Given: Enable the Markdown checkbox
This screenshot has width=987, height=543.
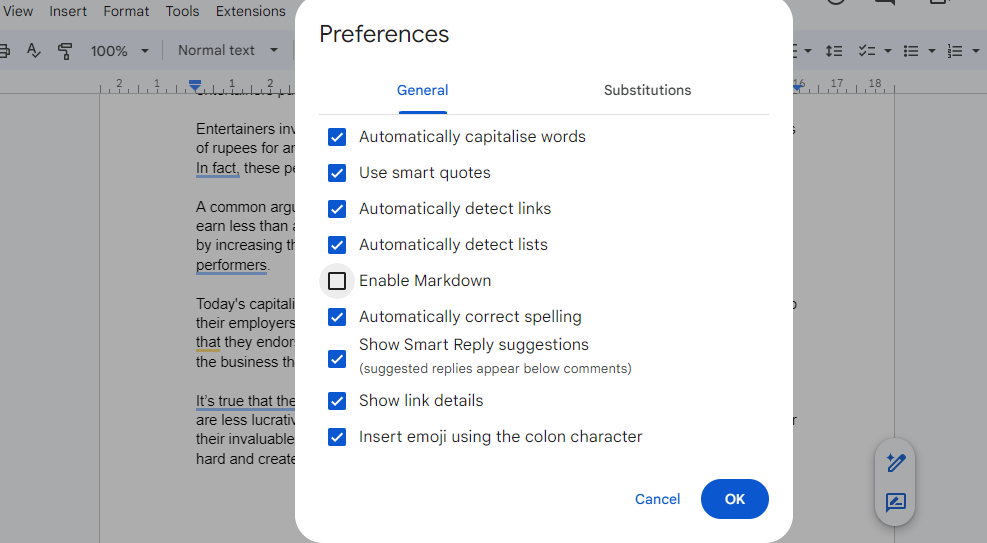Looking at the screenshot, I should tap(337, 281).
